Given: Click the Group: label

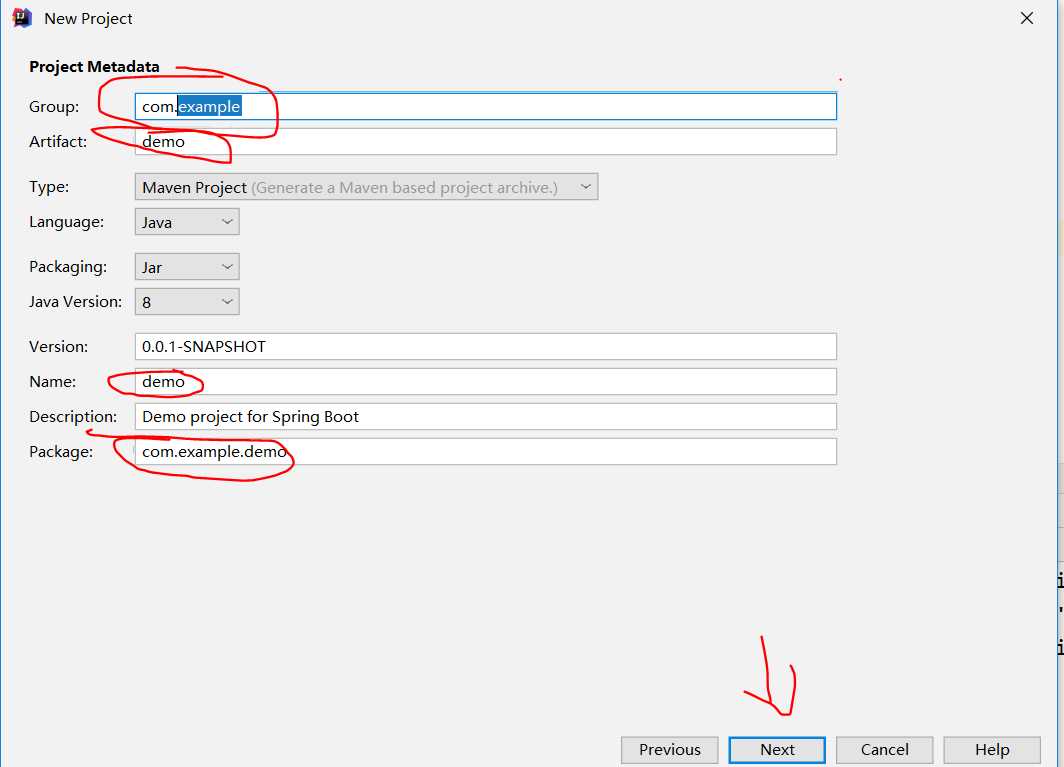Looking at the screenshot, I should pos(54,107).
